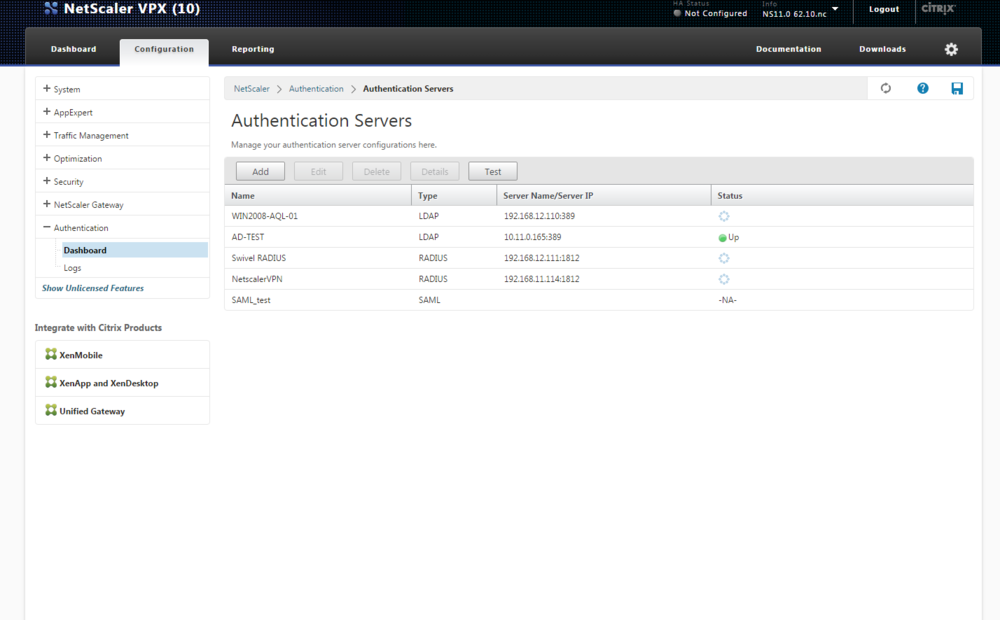Expand the System tree section
The width and height of the screenshot is (1000, 620).
44,89
